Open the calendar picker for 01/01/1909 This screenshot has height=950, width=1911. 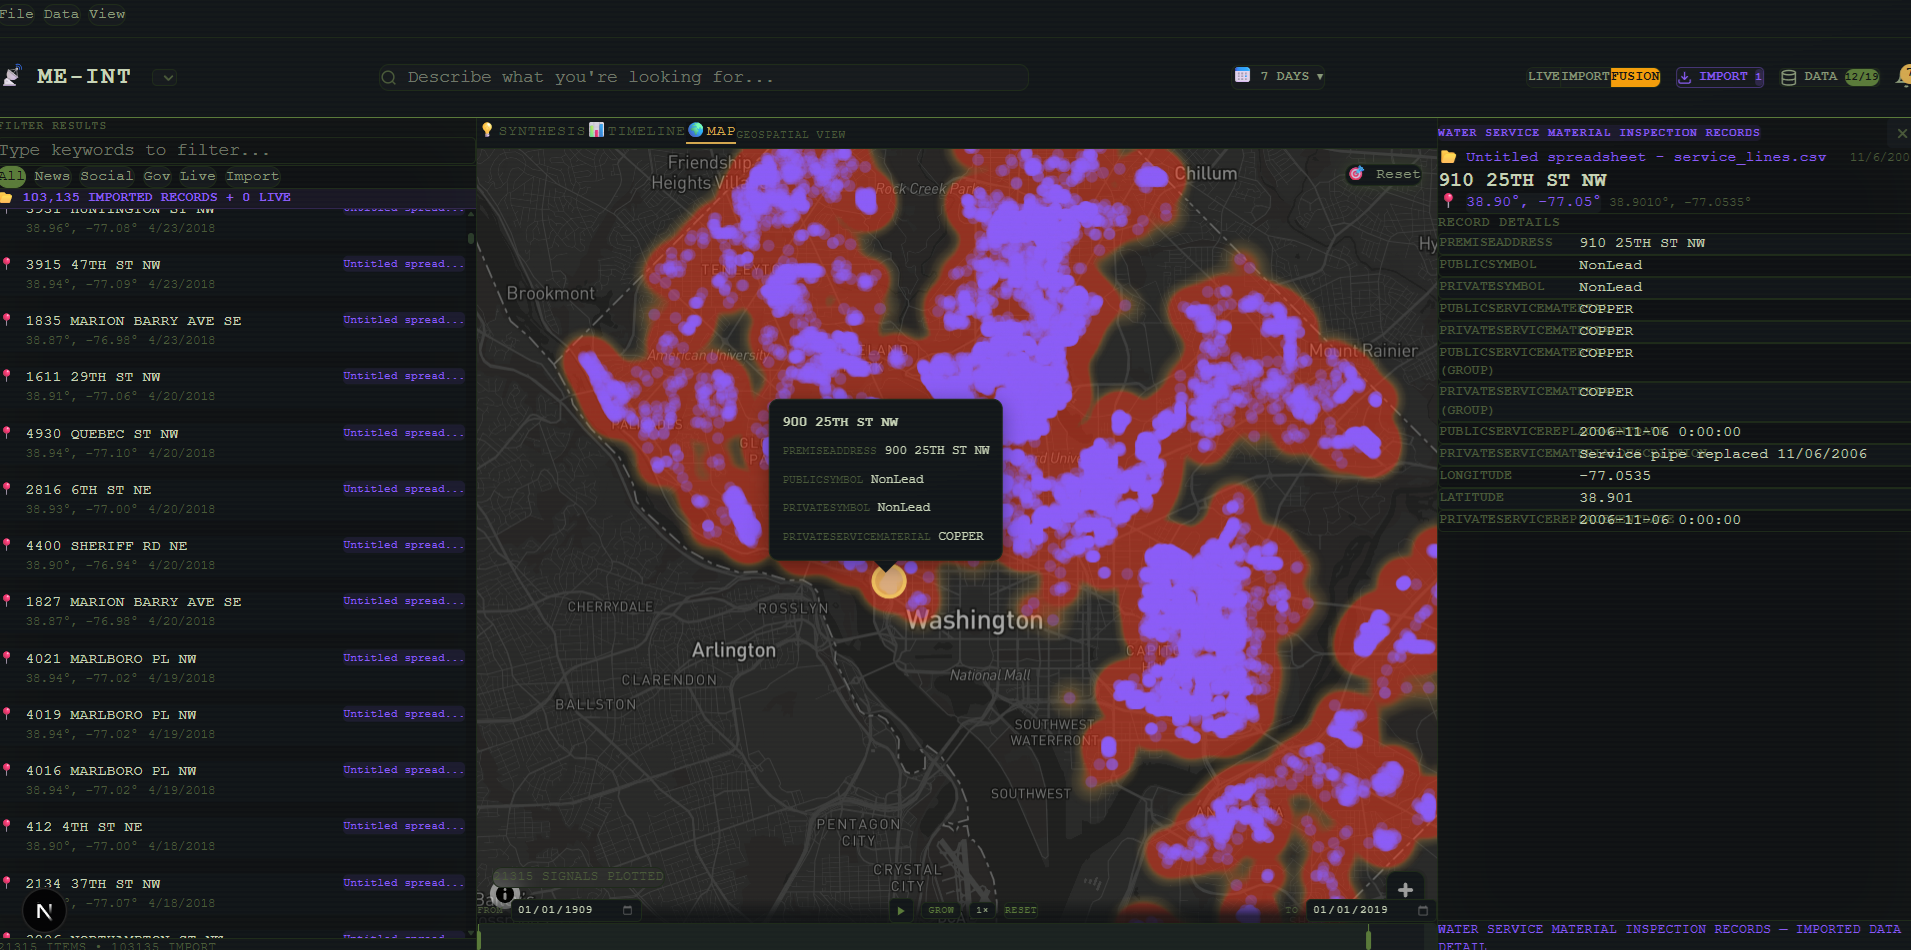point(627,910)
